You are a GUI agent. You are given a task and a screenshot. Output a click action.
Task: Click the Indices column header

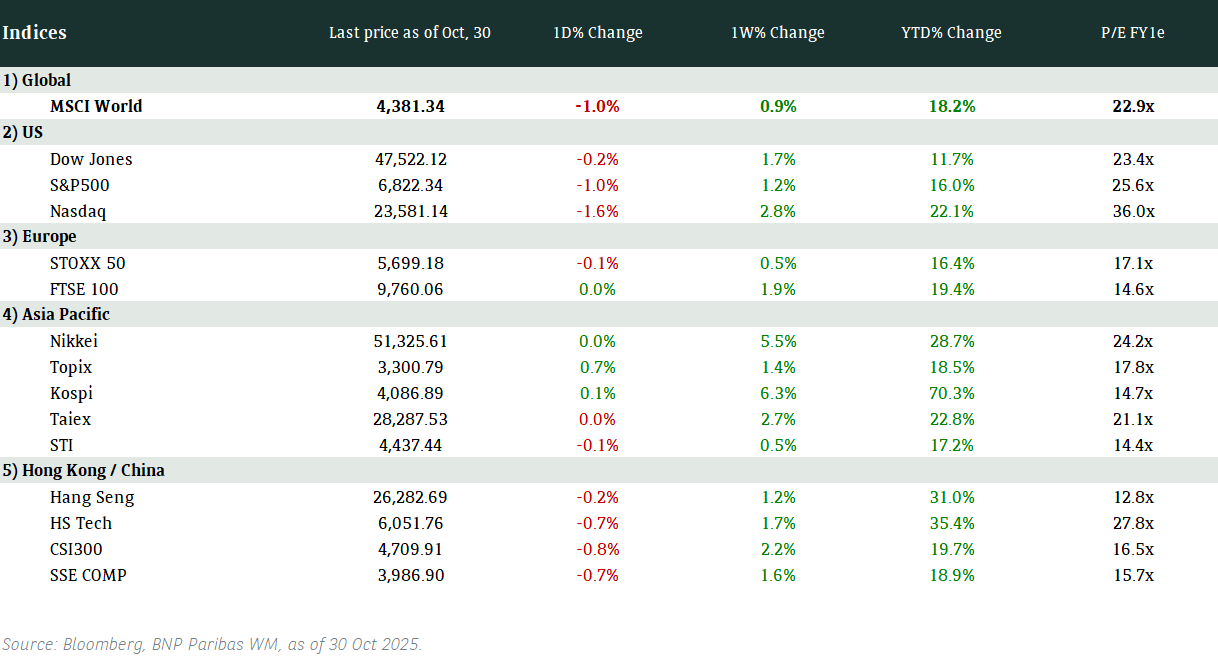(35, 33)
